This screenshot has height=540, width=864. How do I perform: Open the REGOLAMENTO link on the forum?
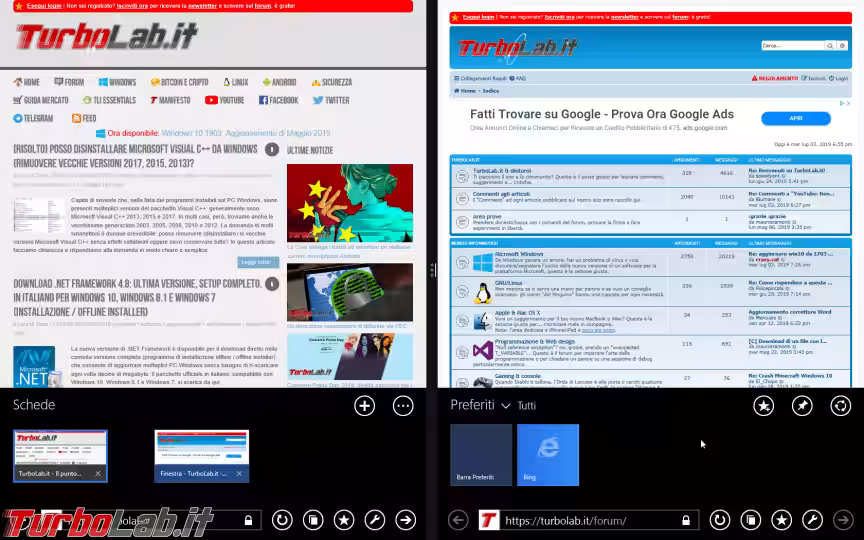point(775,78)
